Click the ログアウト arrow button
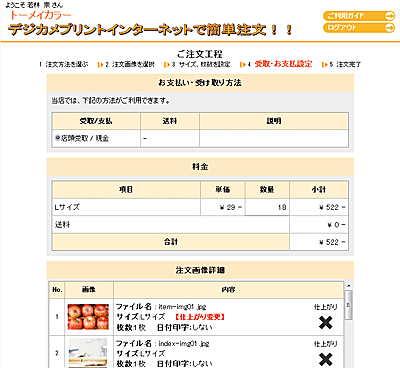This screenshot has height=368, width=400. (359, 28)
